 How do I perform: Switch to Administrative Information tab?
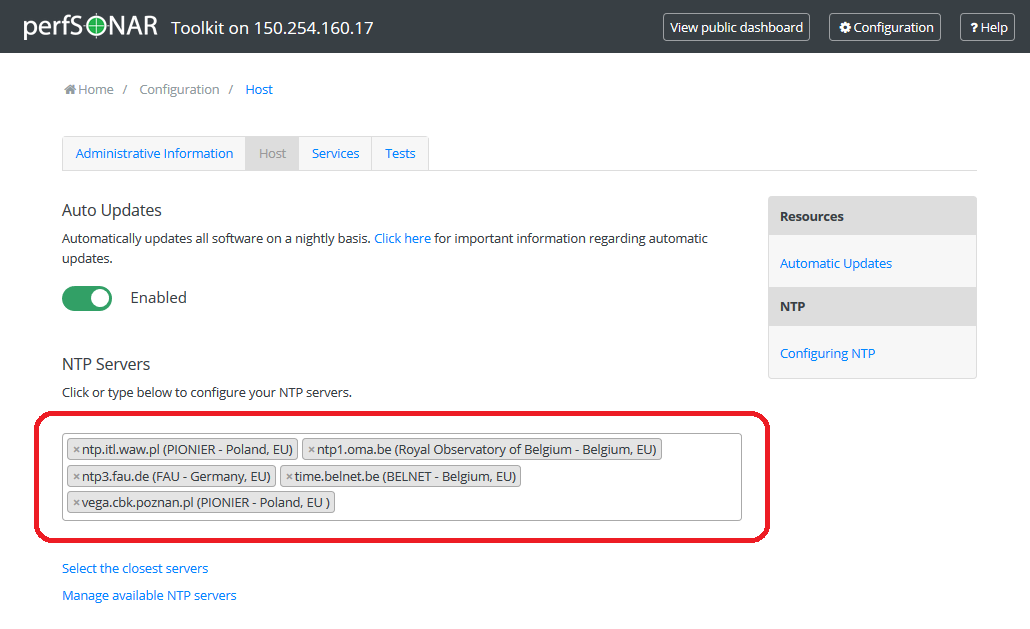[154, 154]
